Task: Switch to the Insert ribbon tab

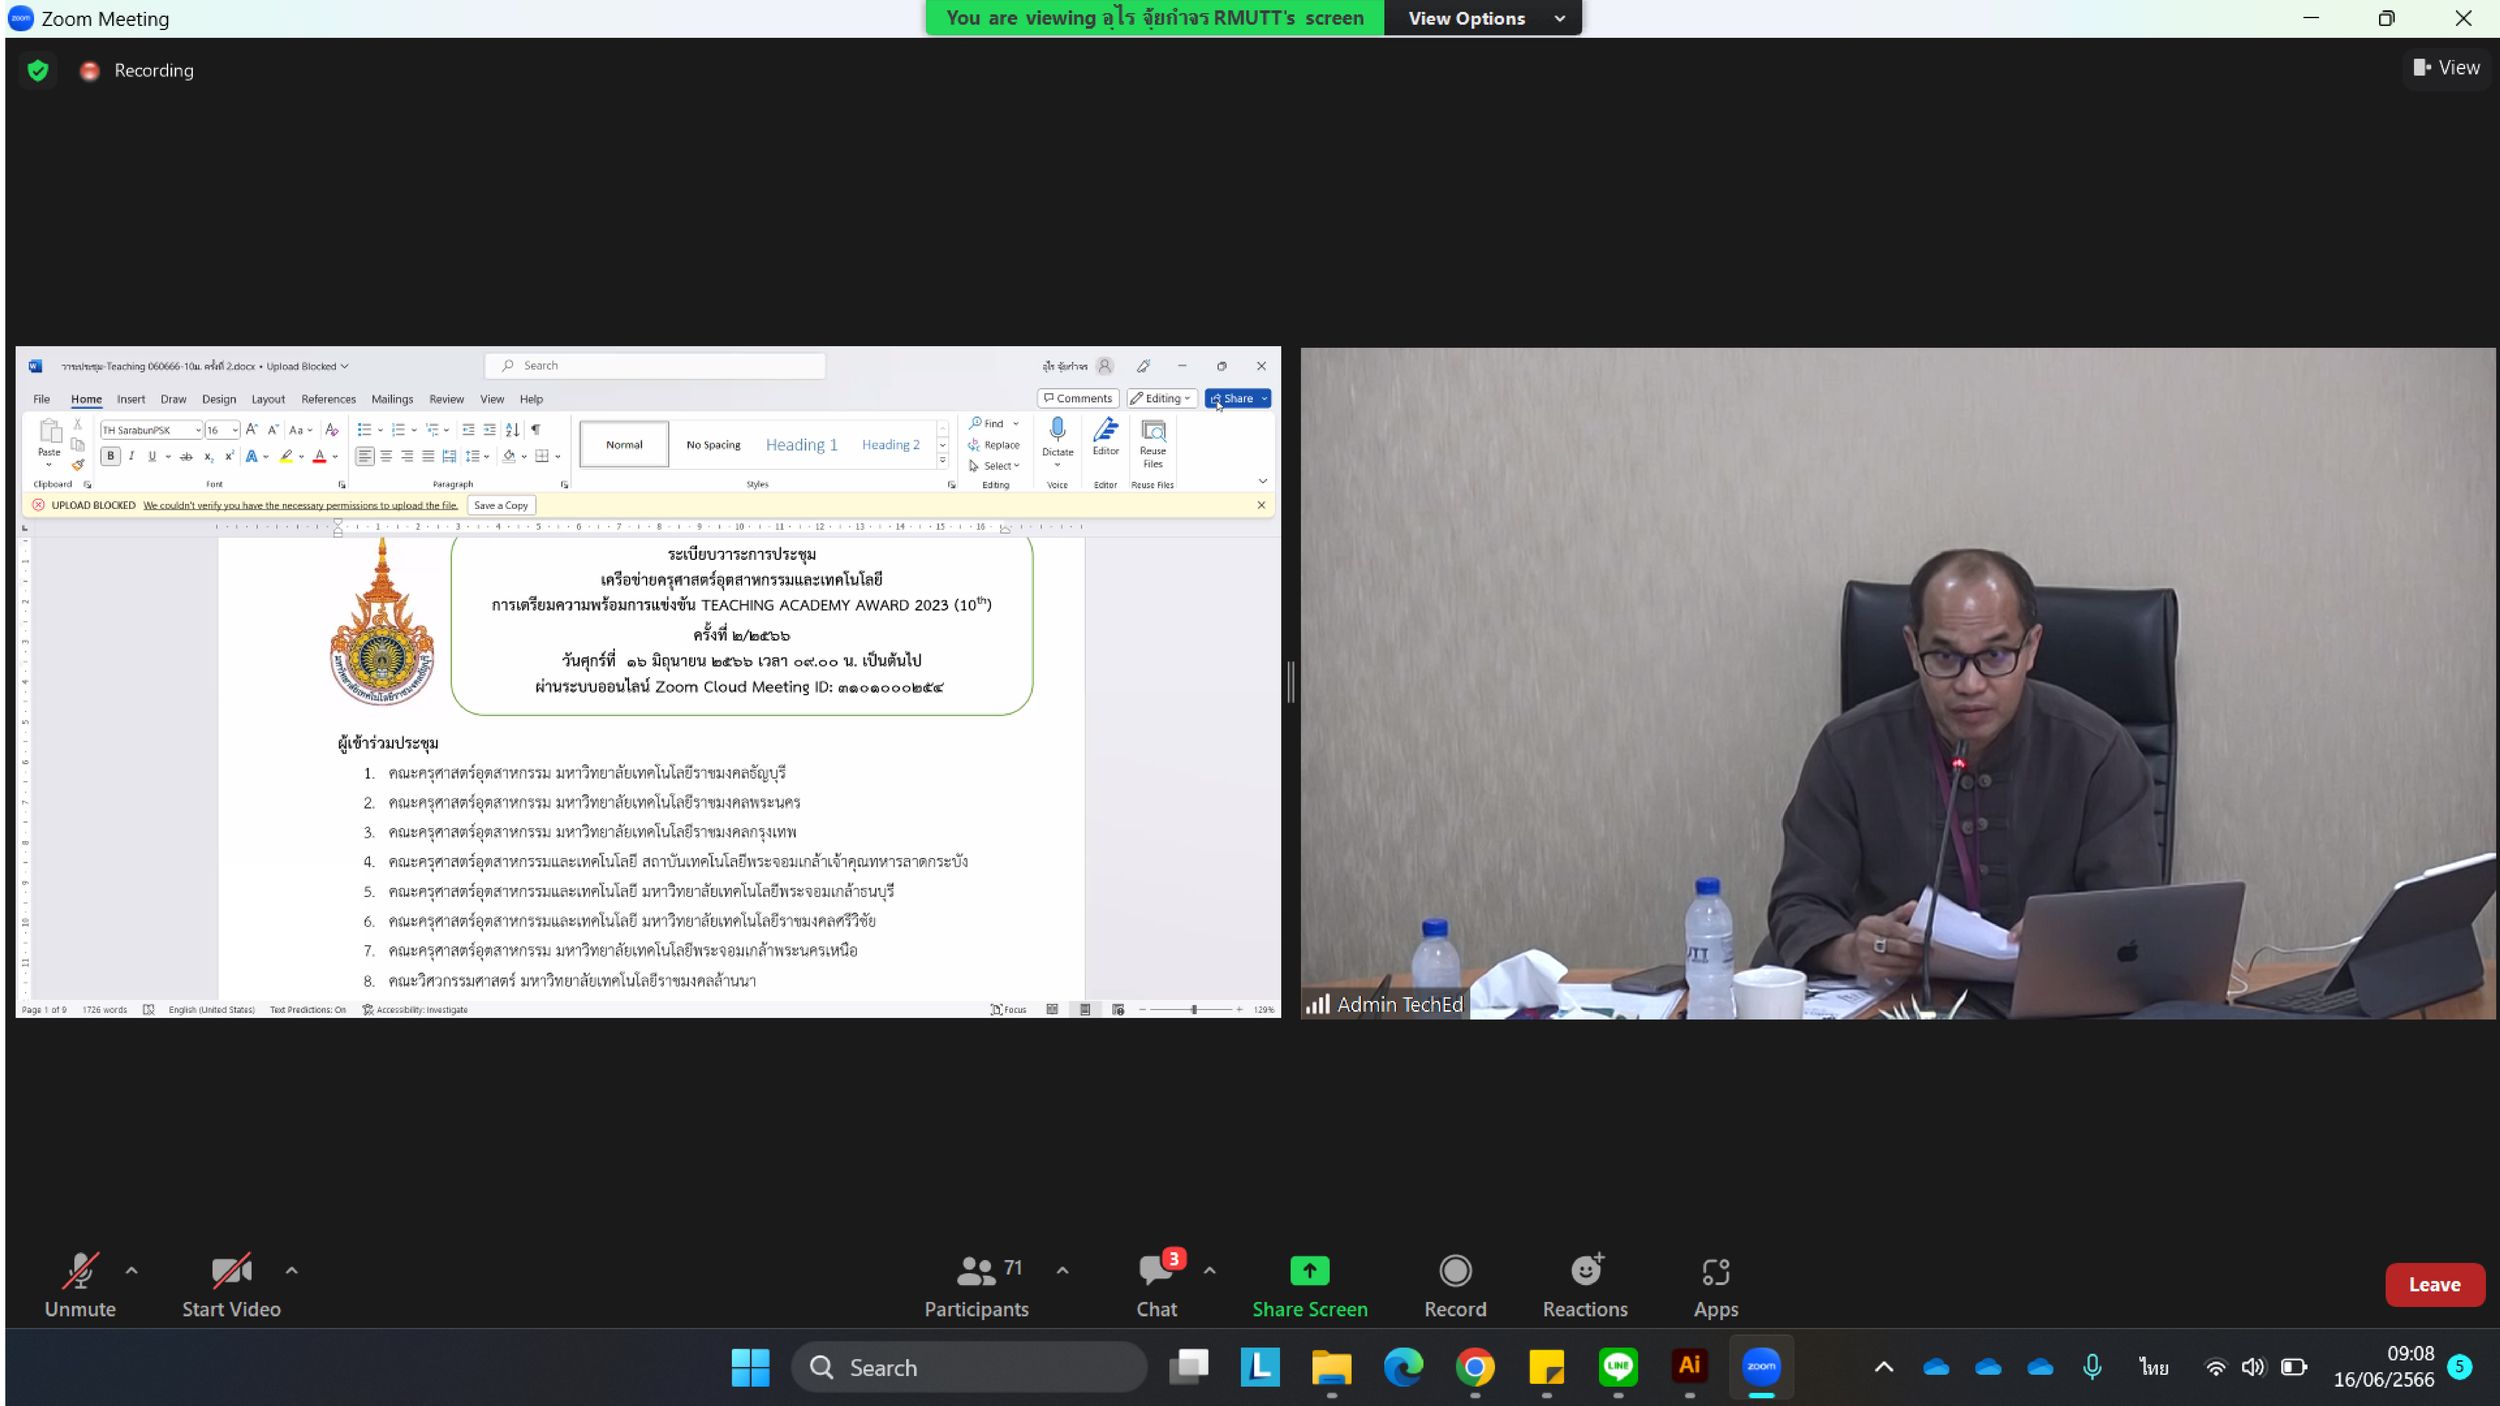Action: [131, 399]
